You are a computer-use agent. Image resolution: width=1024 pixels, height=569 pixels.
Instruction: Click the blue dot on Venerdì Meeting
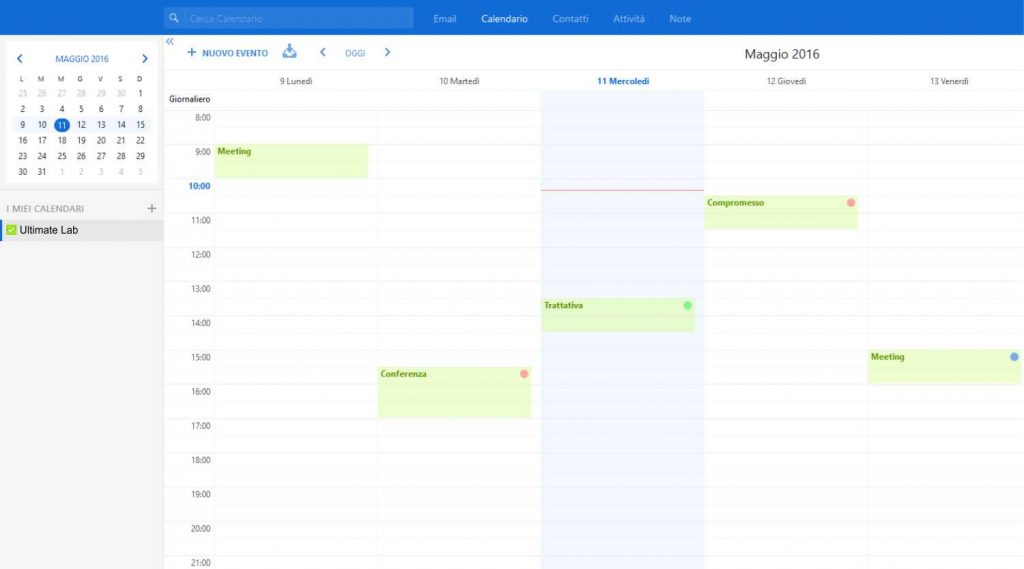[x=1014, y=357]
